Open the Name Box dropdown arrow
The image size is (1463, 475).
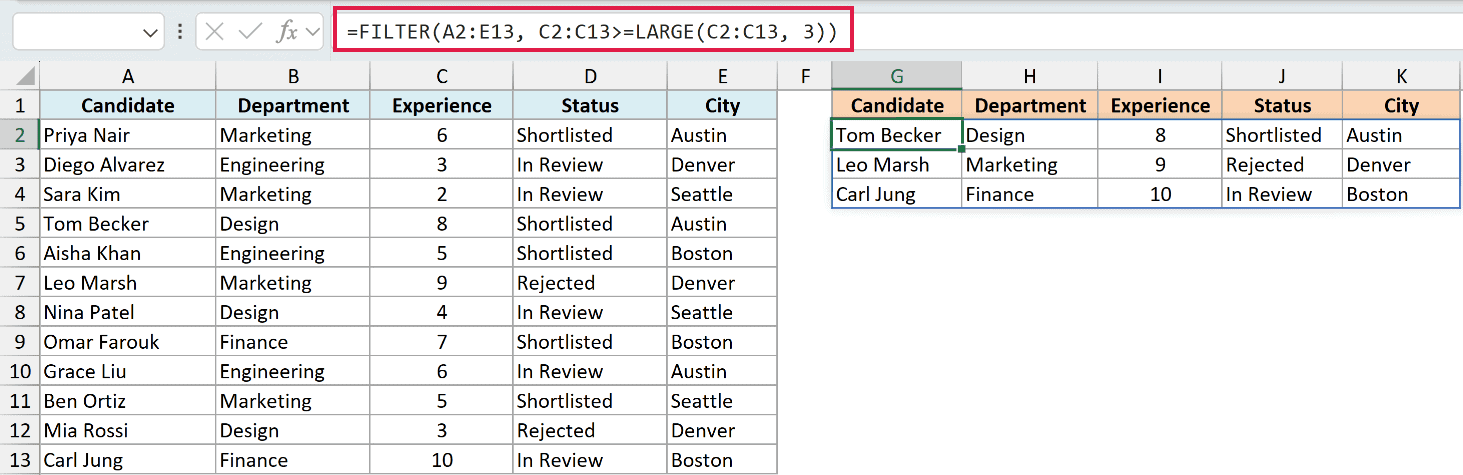click(151, 33)
